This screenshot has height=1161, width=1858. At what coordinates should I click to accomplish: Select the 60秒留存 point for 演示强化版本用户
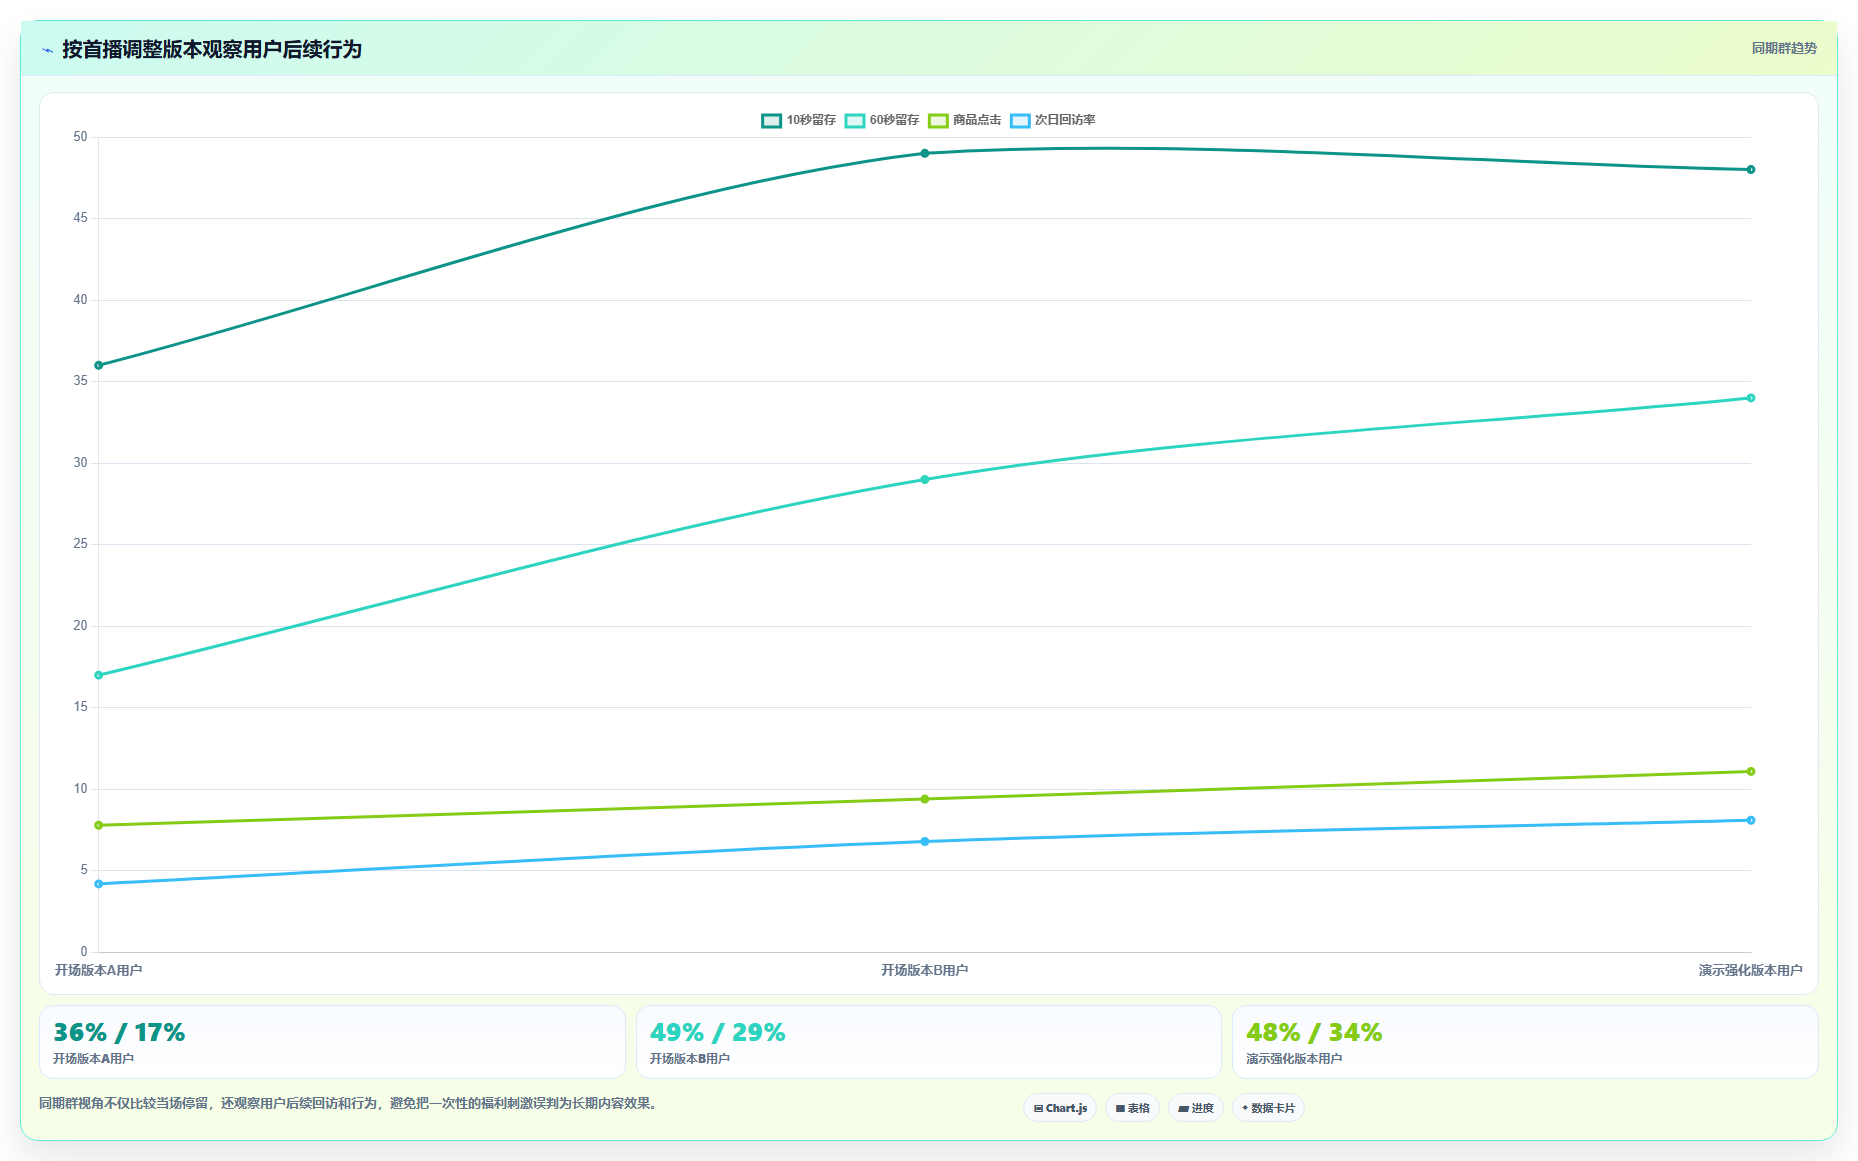pyautogui.click(x=1750, y=398)
